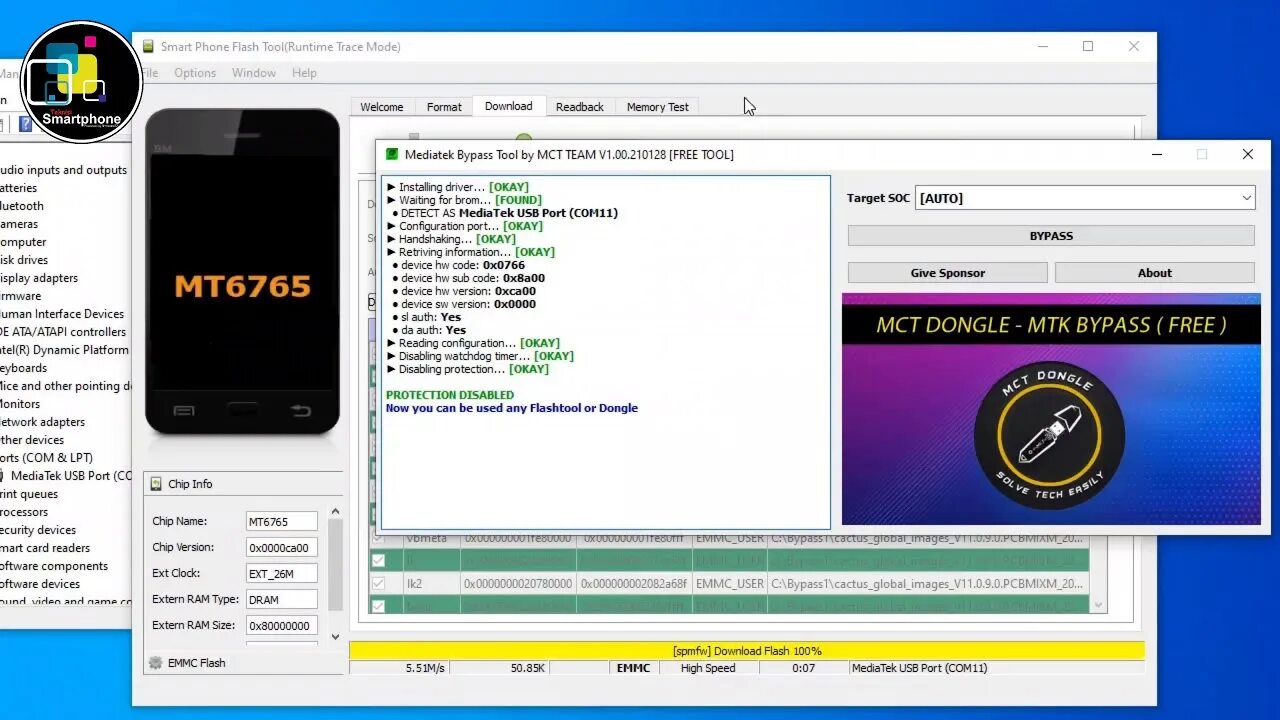Click the Ext Clock field EXT_26M

click(x=282, y=573)
